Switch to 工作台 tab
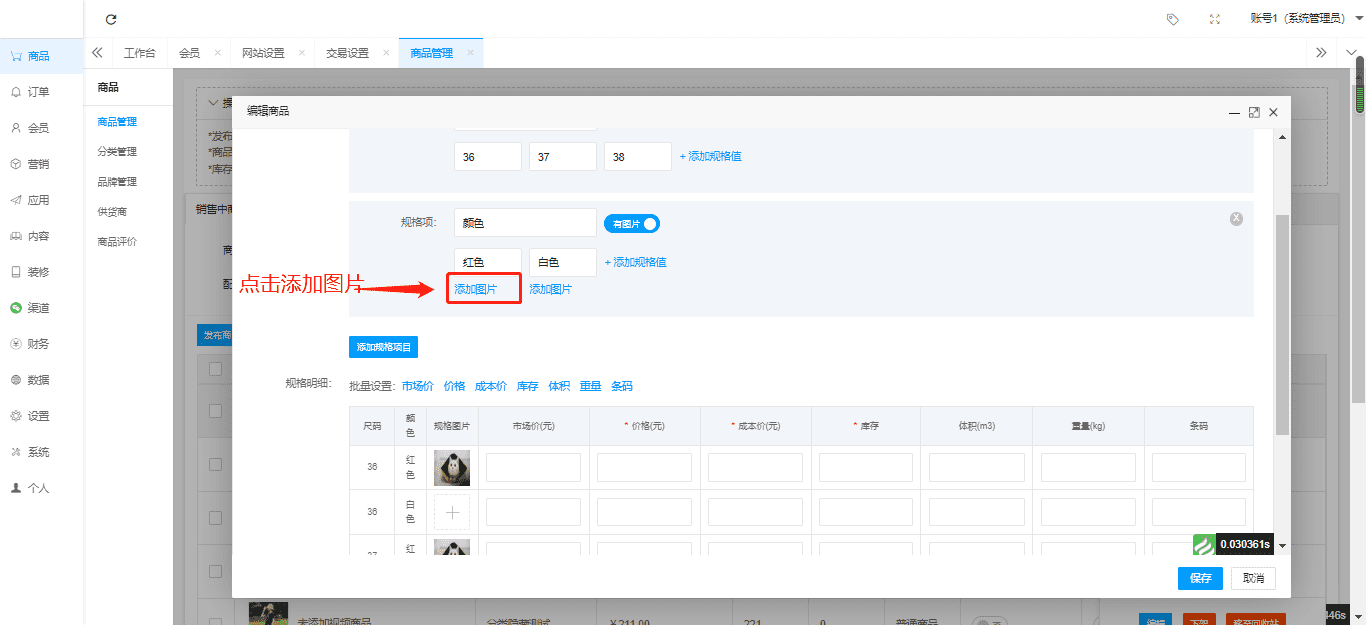The image size is (1366, 625). (x=140, y=53)
